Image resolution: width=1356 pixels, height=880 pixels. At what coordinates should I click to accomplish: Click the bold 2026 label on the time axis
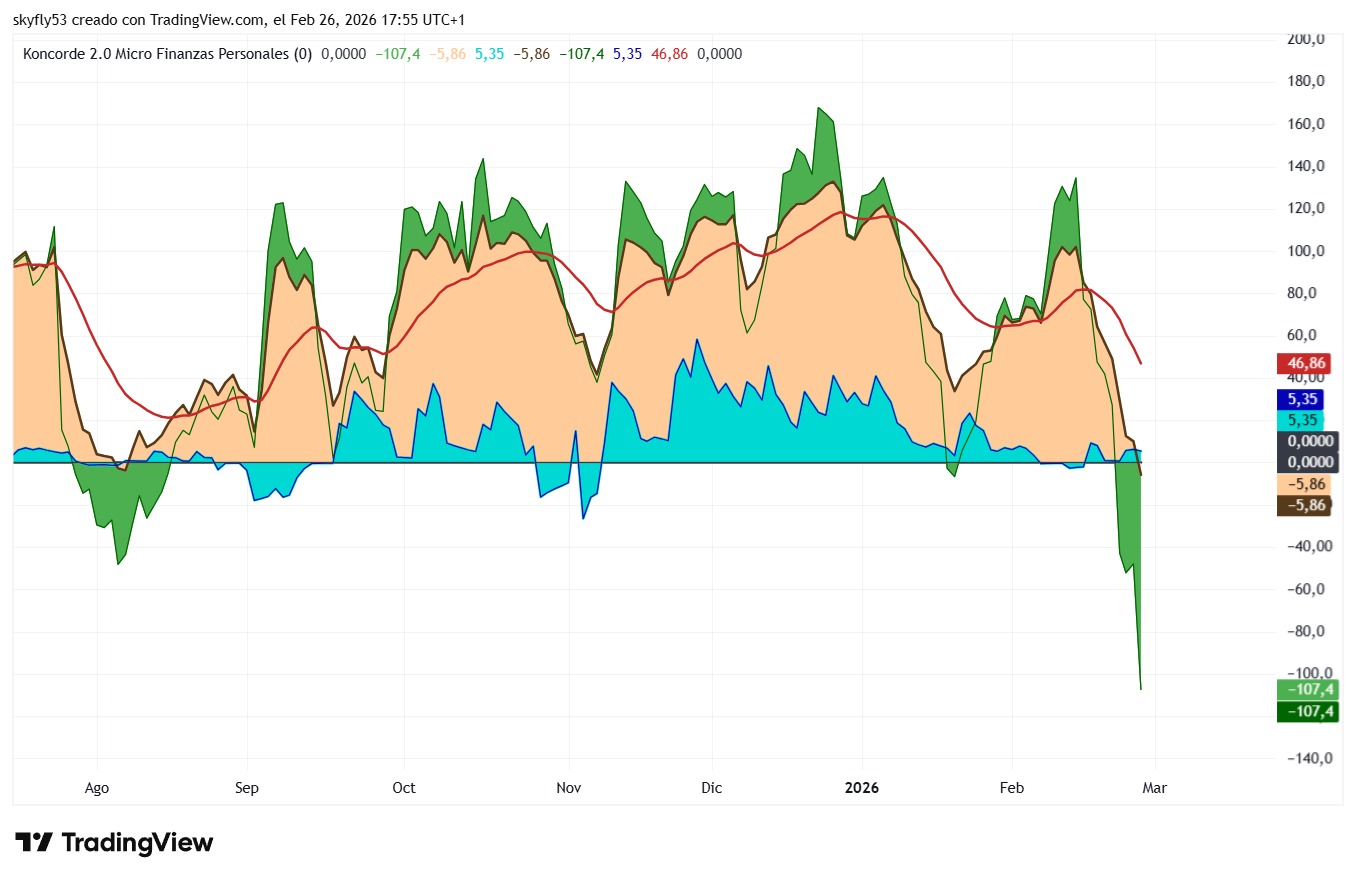(862, 788)
